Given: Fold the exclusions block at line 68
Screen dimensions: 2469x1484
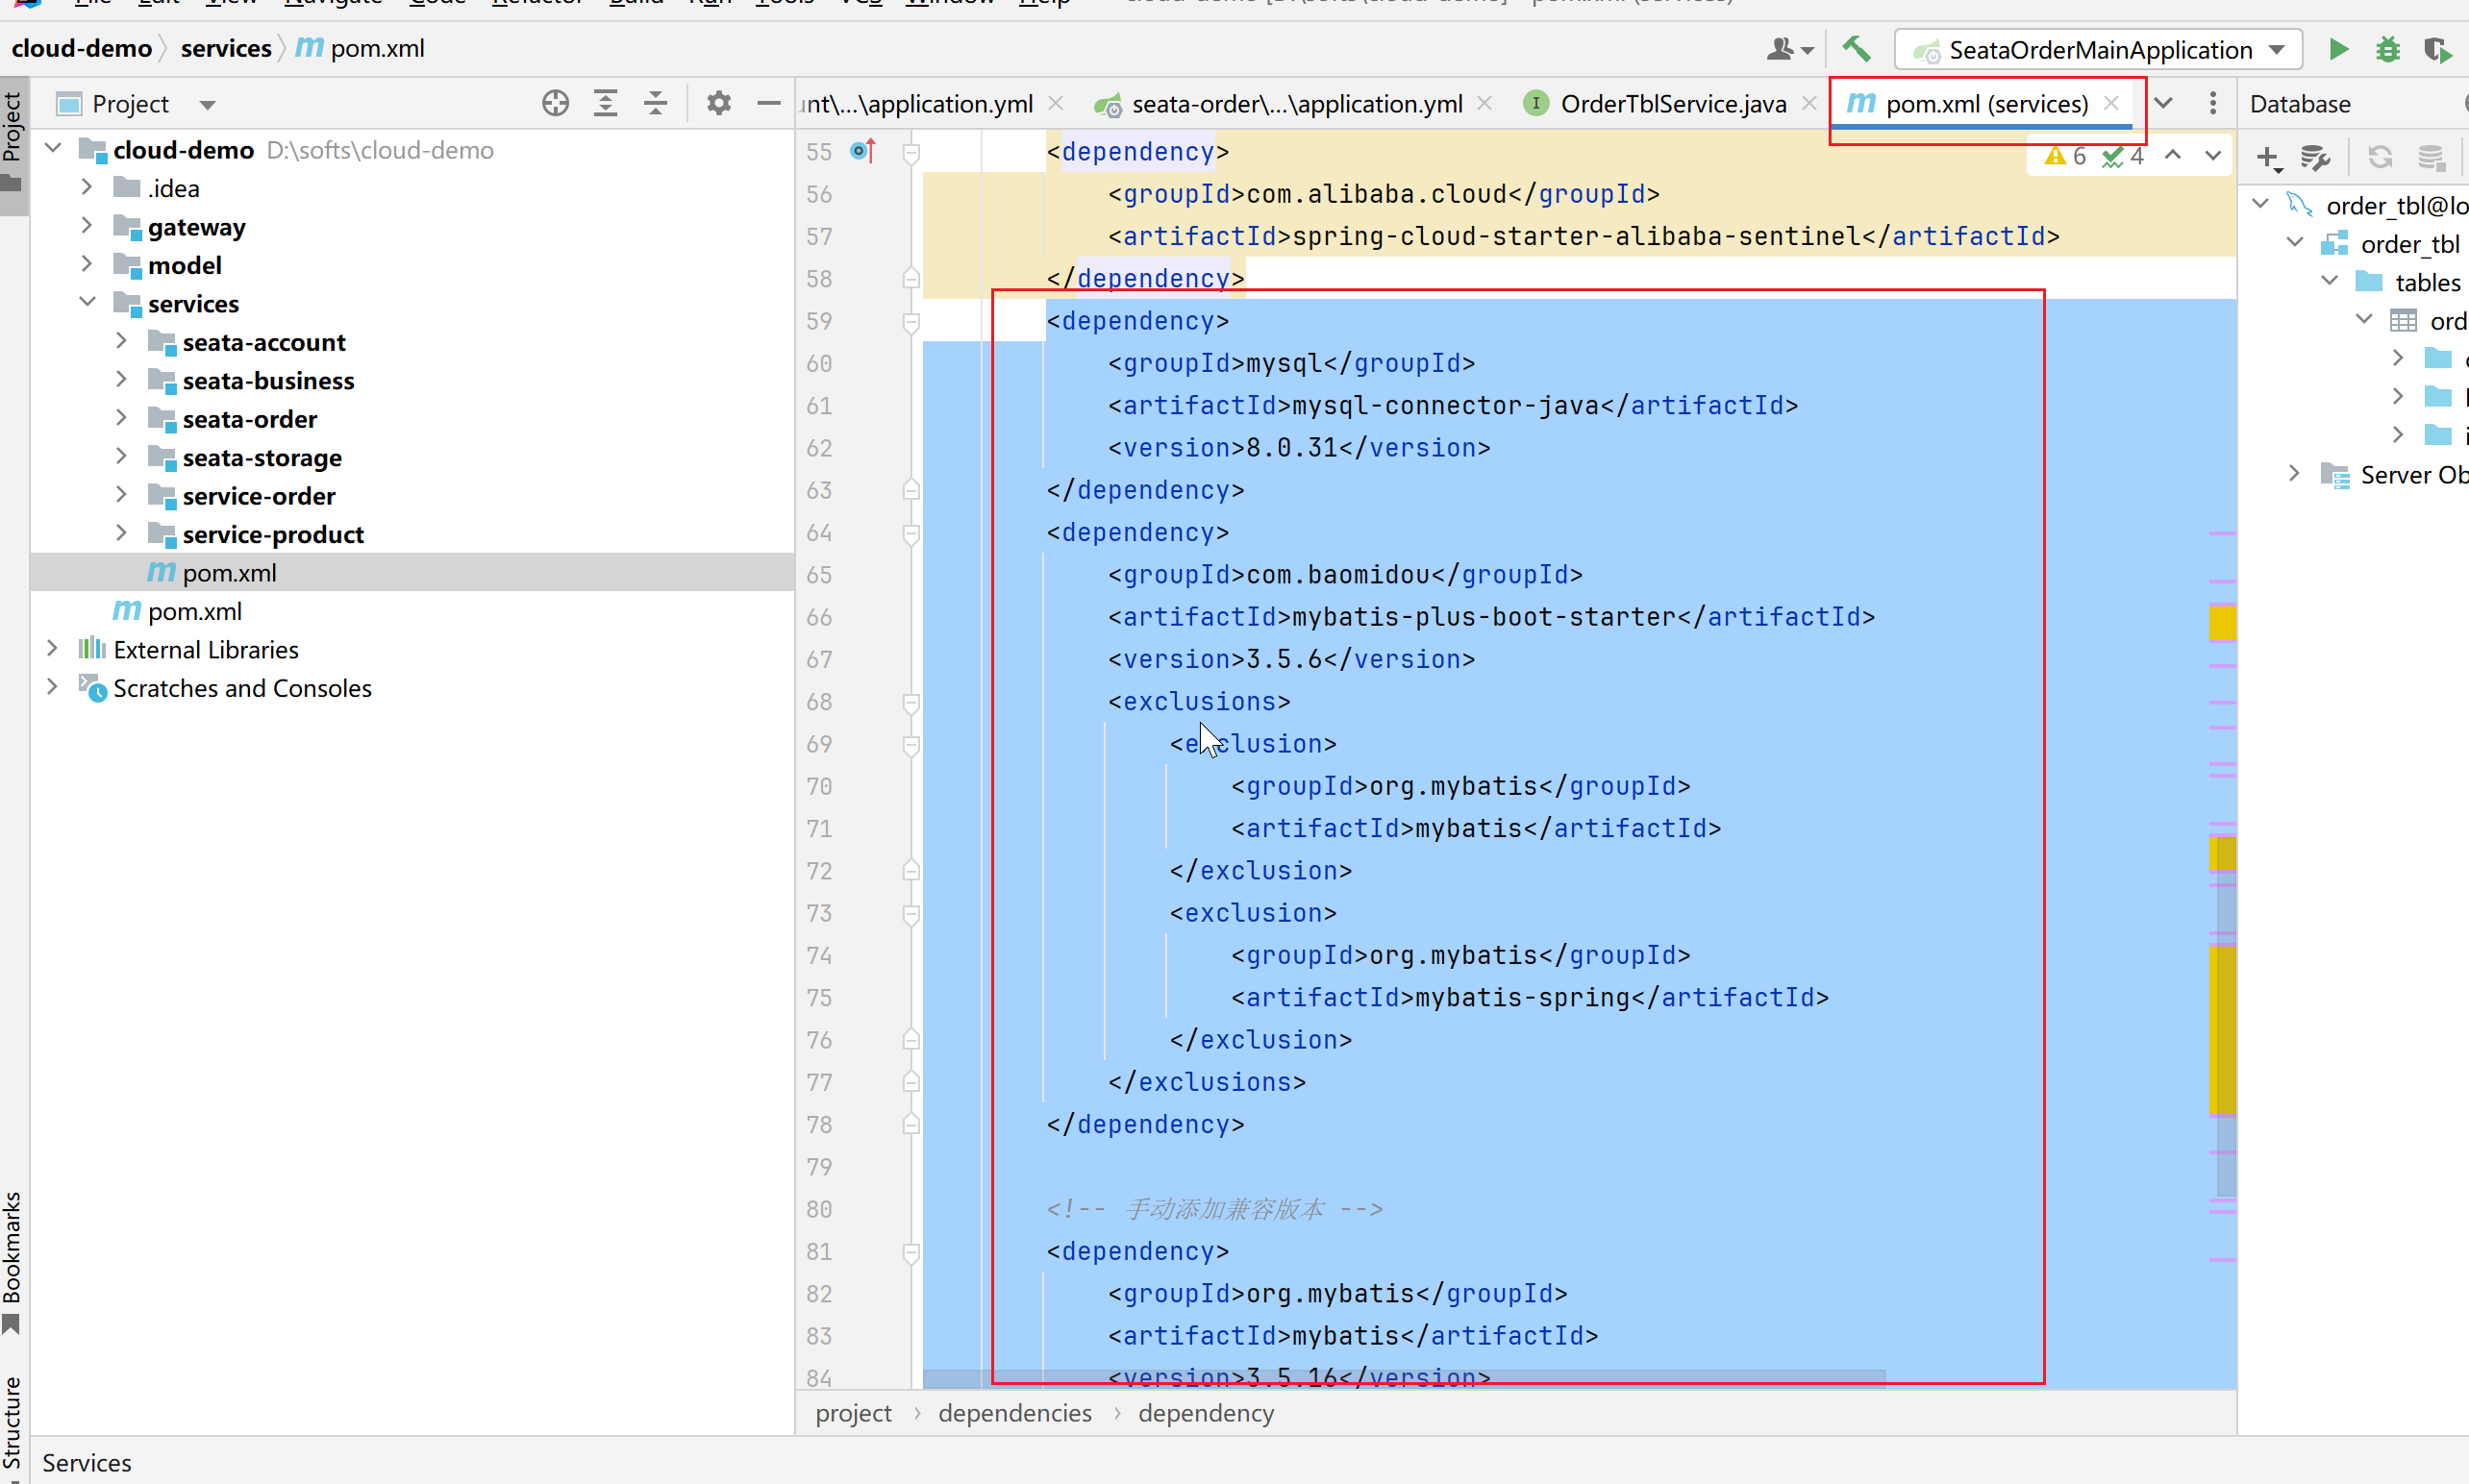Looking at the screenshot, I should [x=911, y=703].
